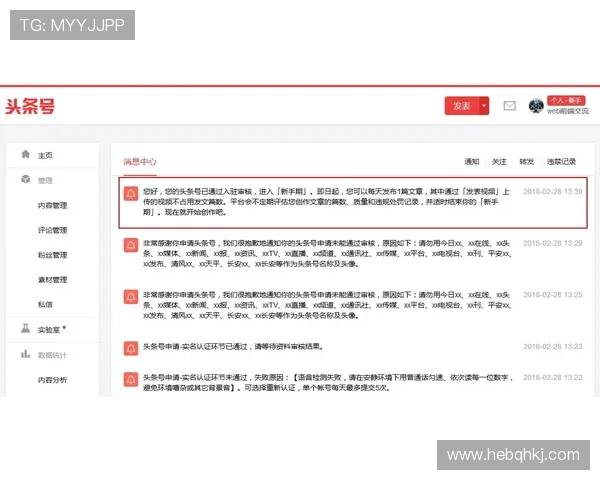Viewport: 600px width, 480px height.
Task: Open the dropdown arrow beside 发表
Action: coord(484,106)
